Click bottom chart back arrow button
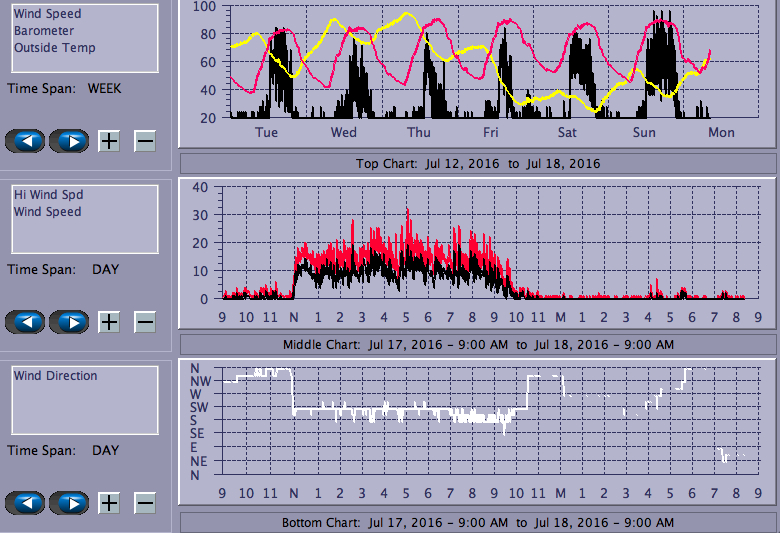 (x=27, y=503)
